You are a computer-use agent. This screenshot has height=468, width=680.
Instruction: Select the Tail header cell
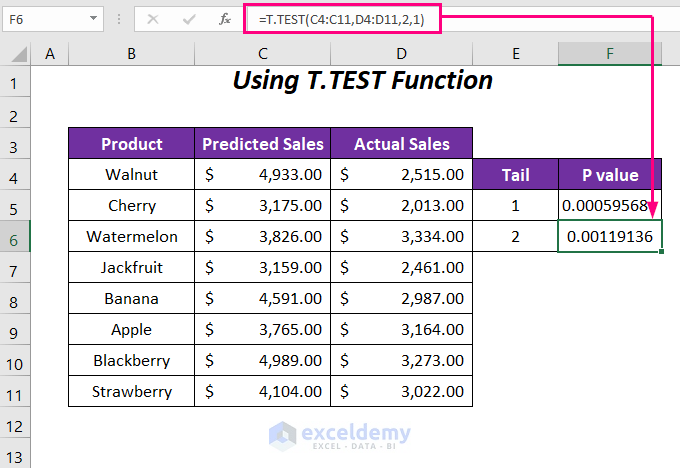tap(515, 175)
